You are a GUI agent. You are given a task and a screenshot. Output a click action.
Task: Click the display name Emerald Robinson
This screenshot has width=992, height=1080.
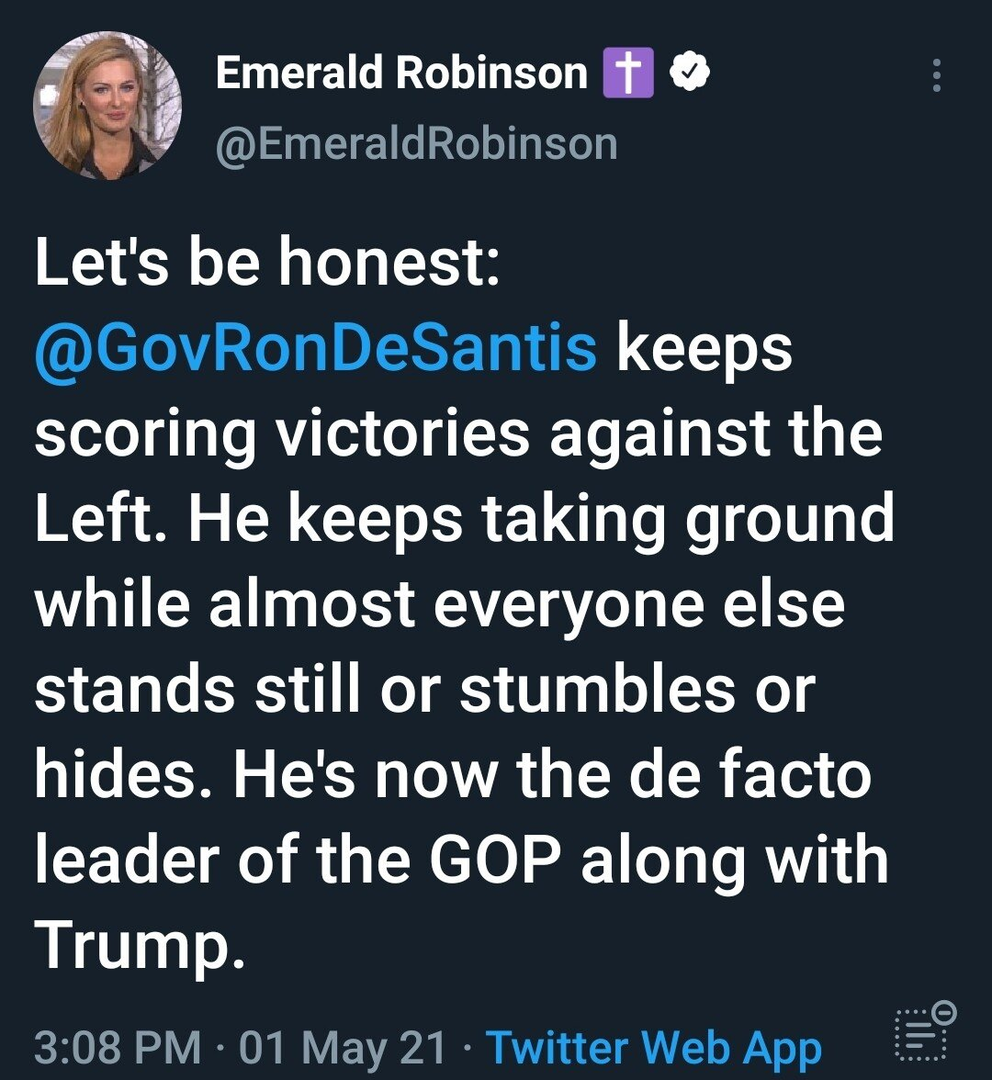[401, 73]
